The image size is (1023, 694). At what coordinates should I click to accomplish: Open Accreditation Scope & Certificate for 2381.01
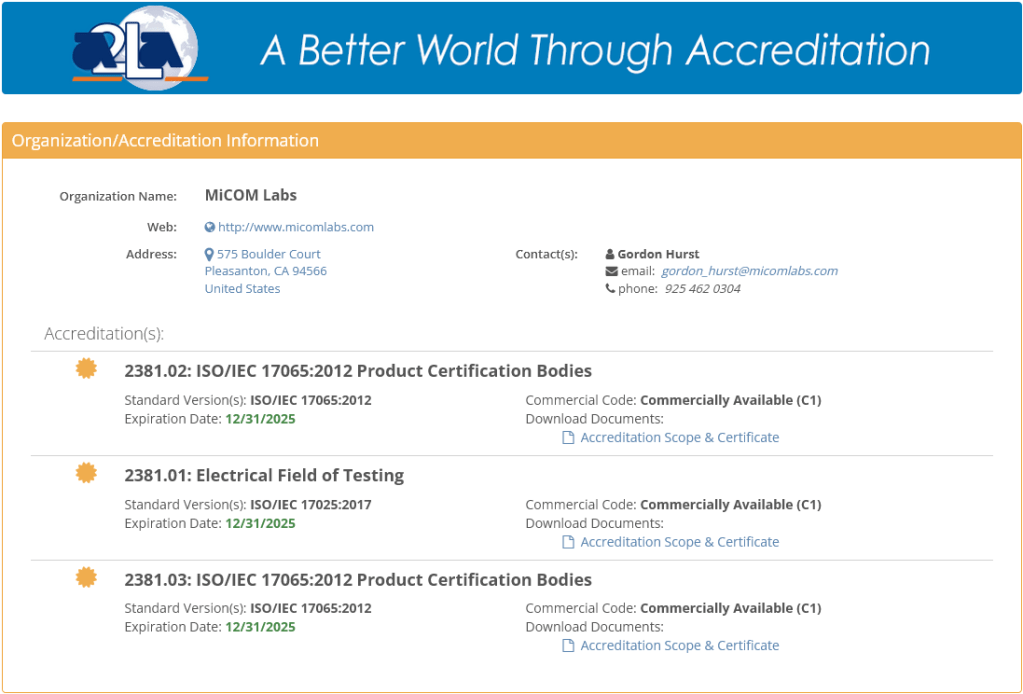[680, 541]
